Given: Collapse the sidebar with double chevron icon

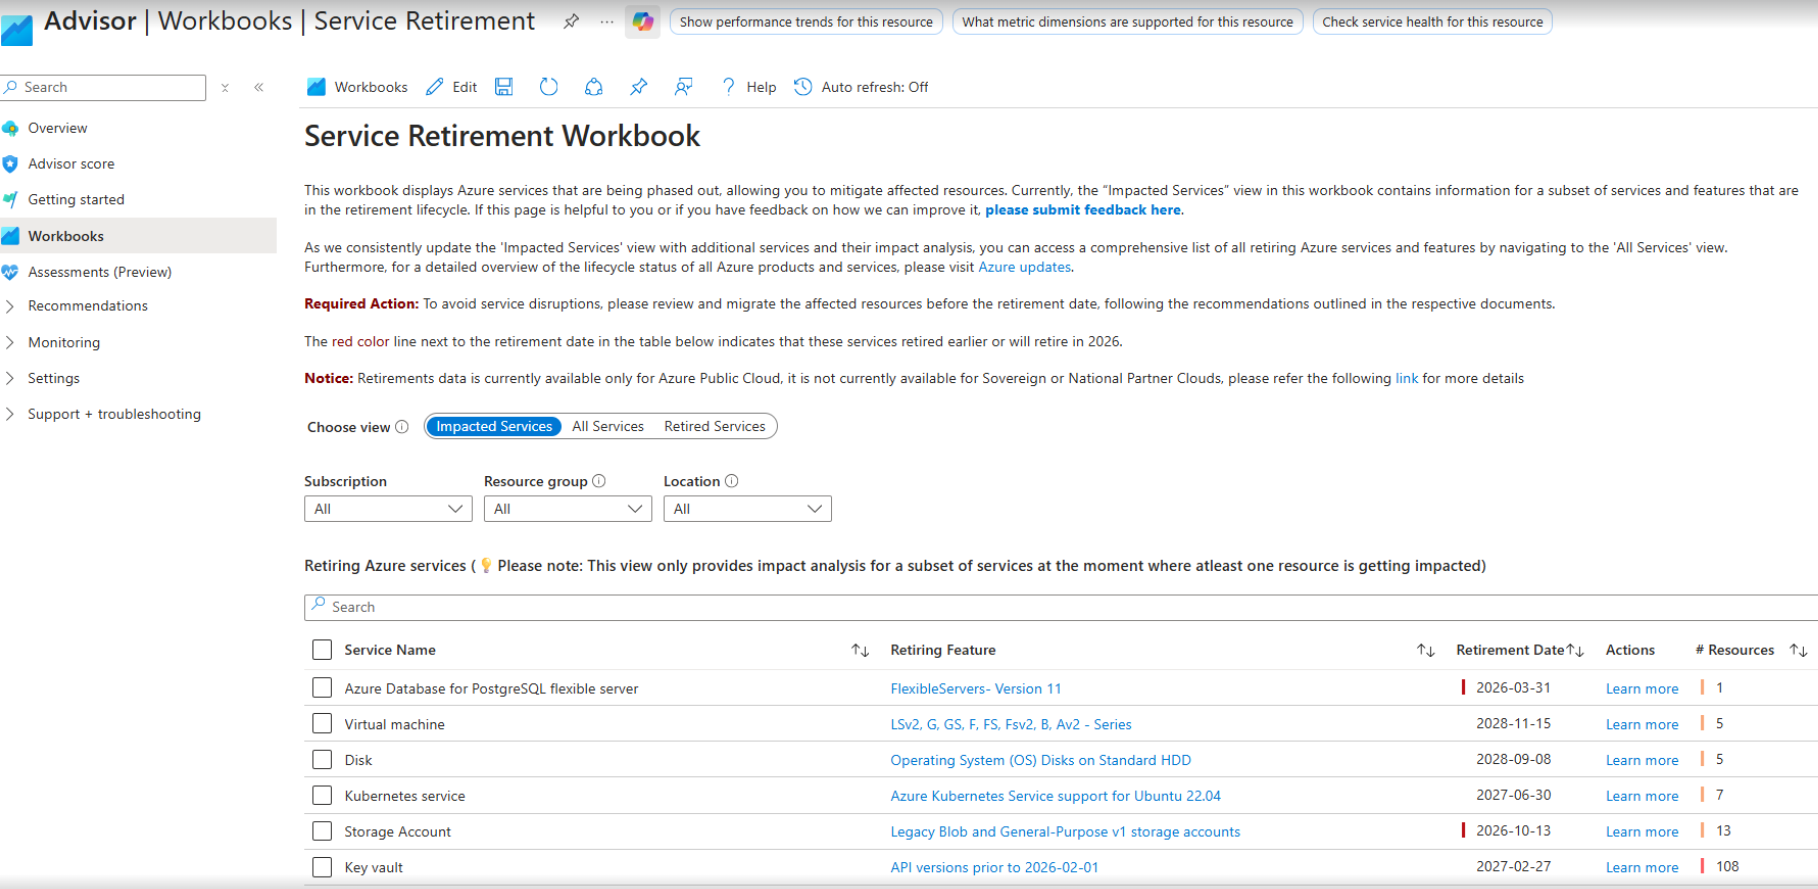Looking at the screenshot, I should [x=259, y=88].
